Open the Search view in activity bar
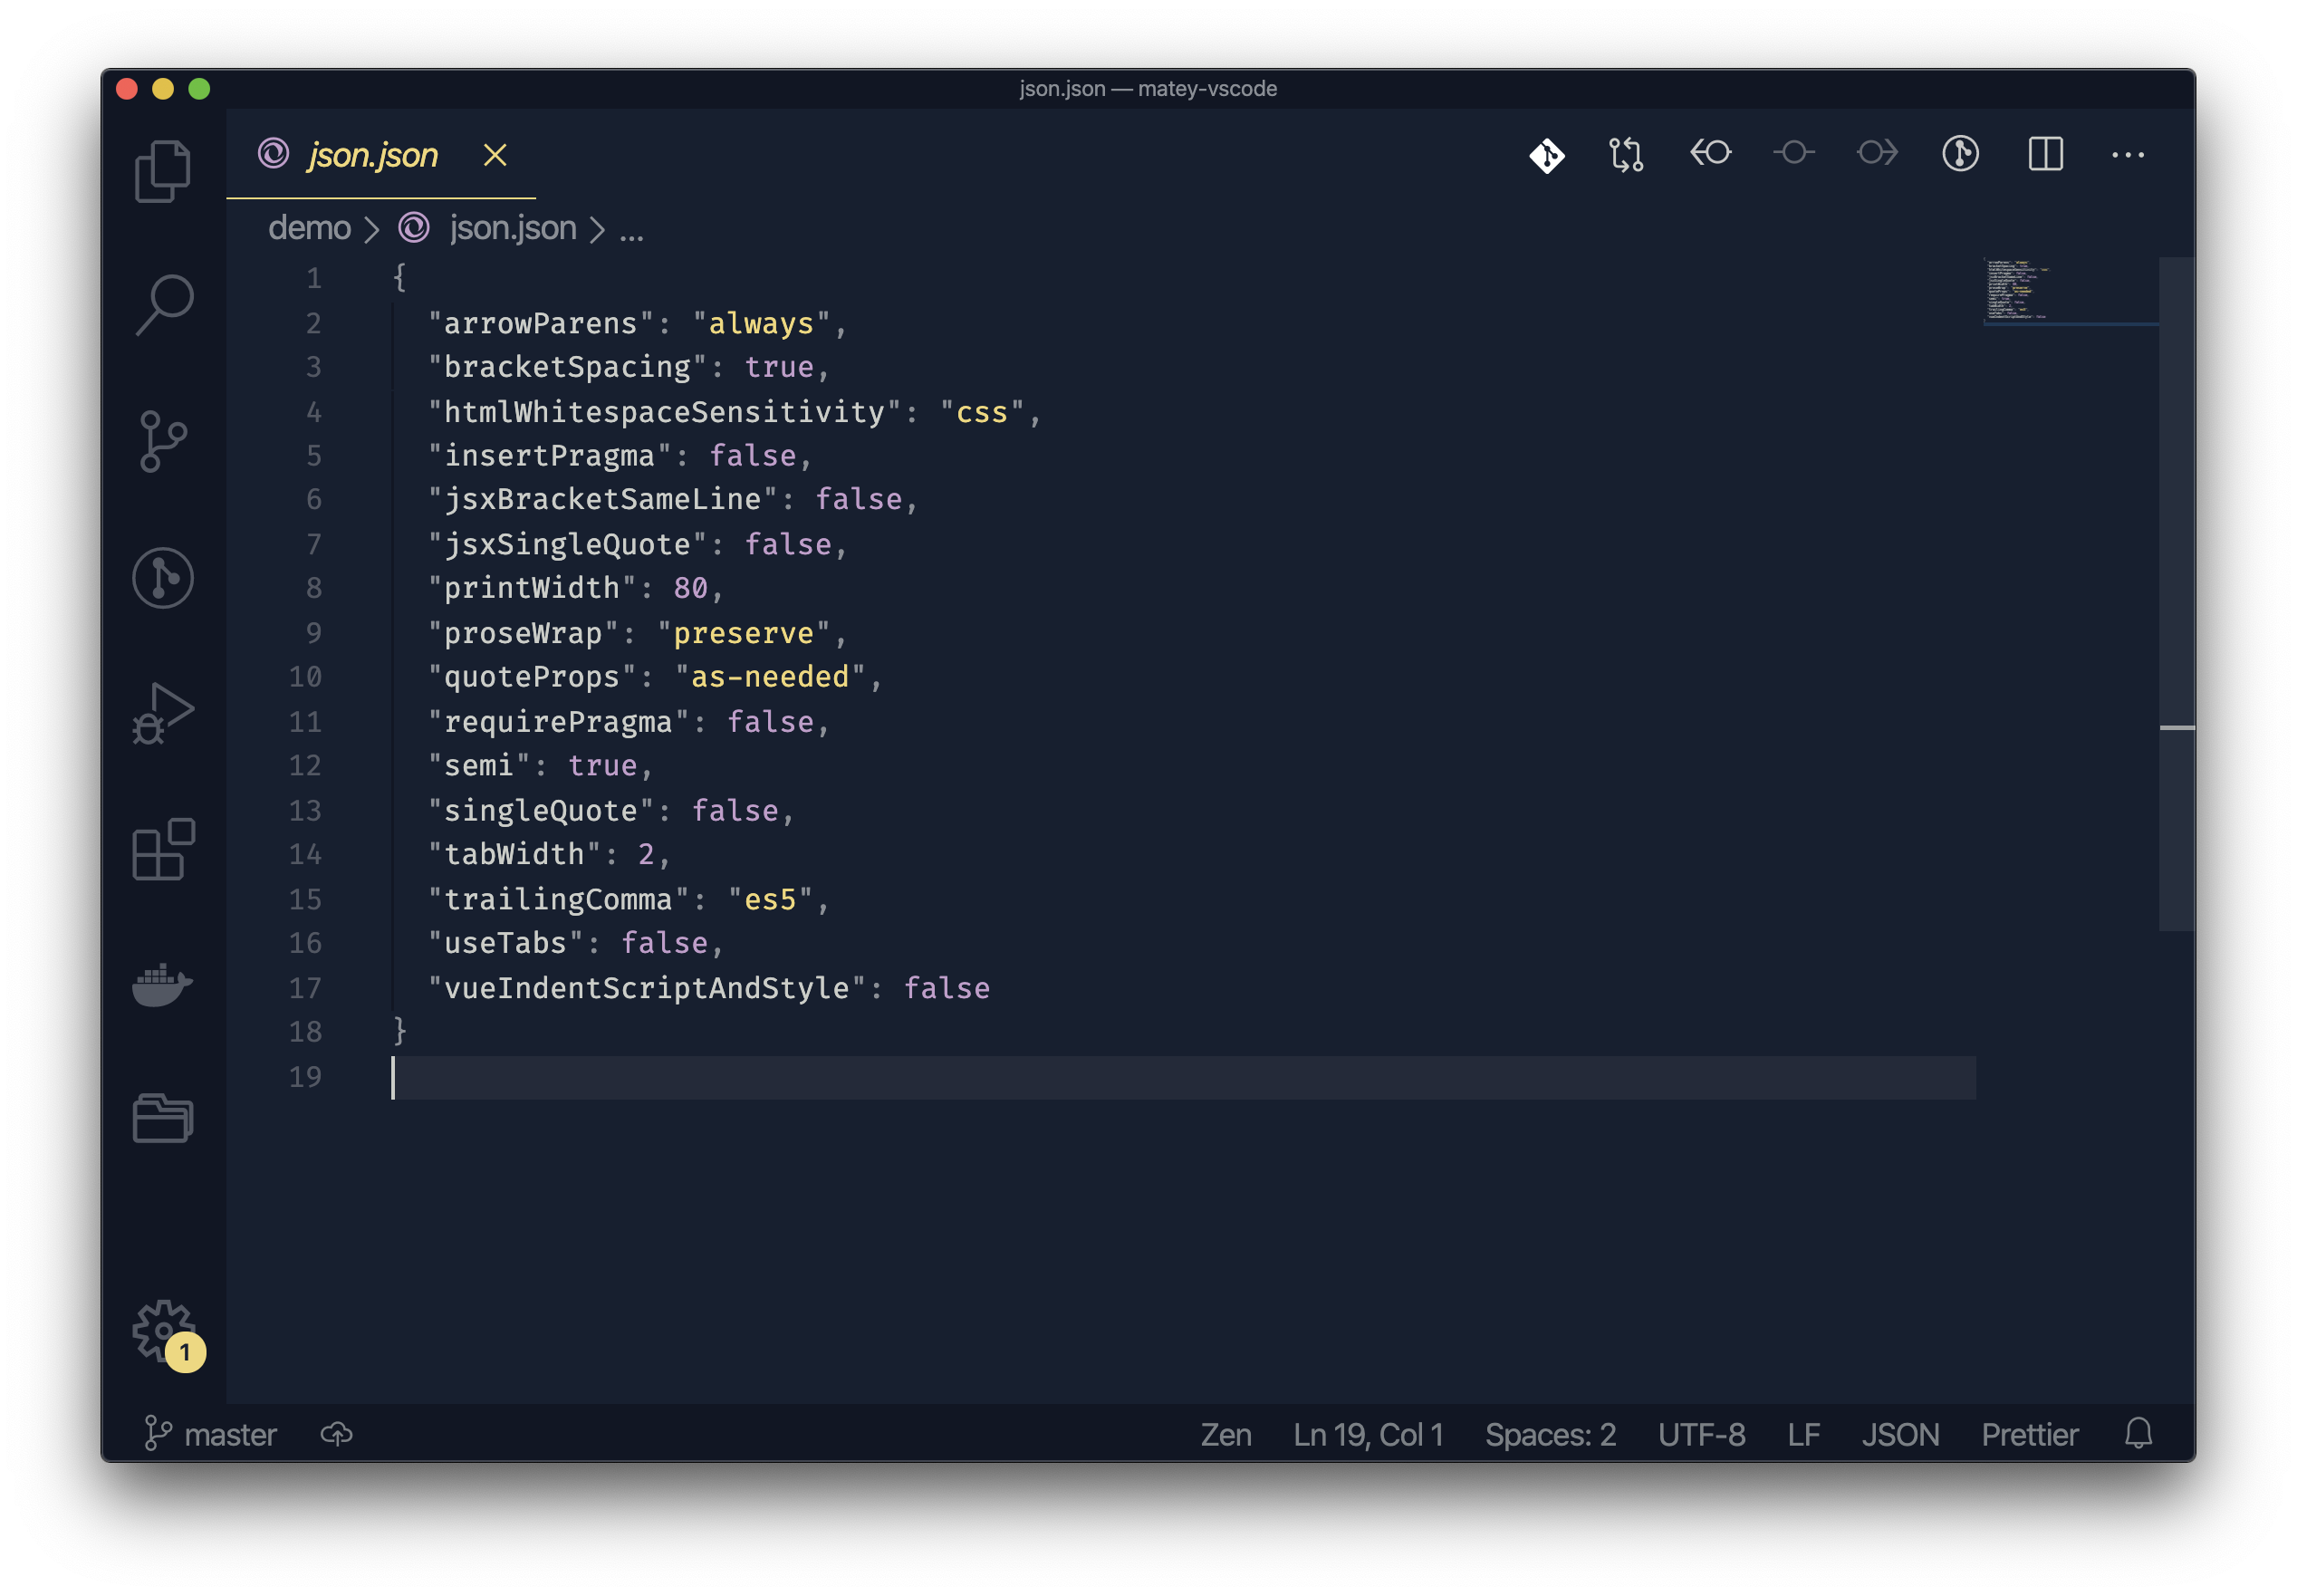 163,304
